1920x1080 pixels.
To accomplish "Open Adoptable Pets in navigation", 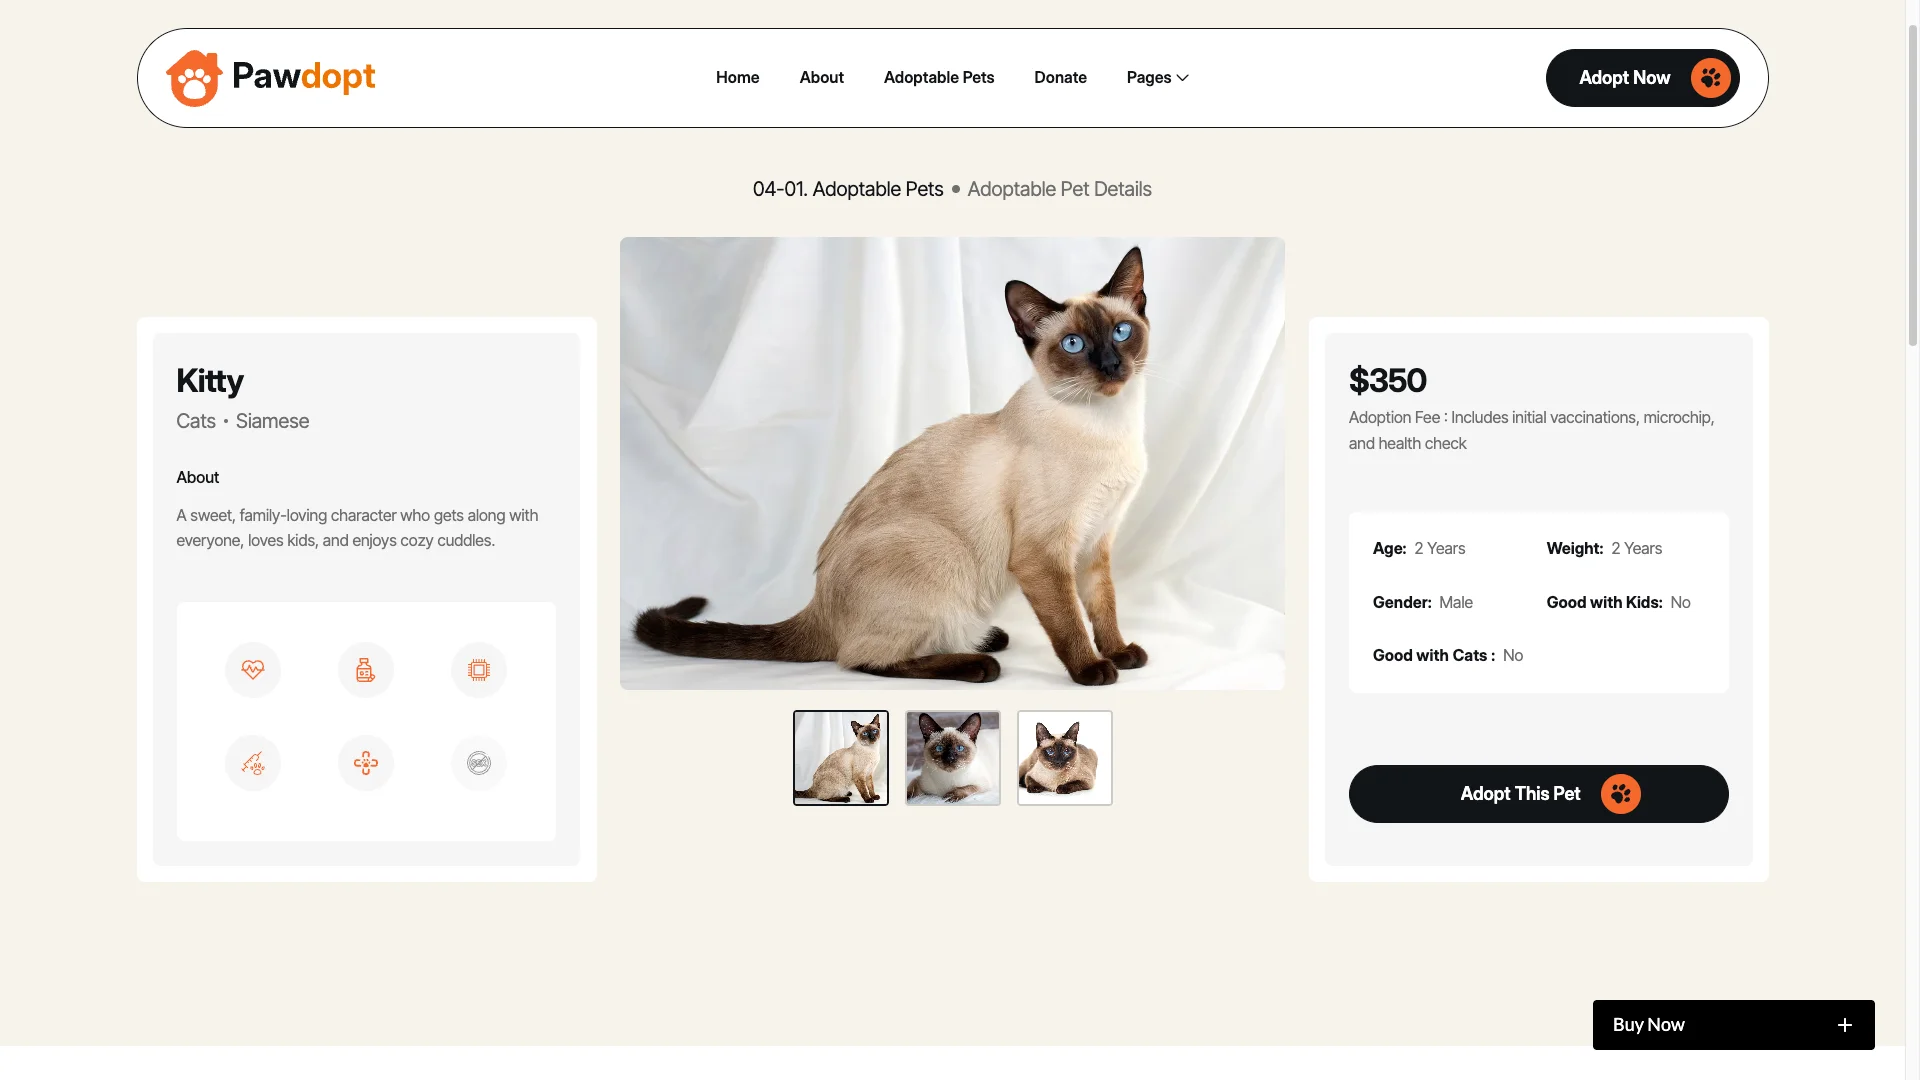I will (x=939, y=78).
